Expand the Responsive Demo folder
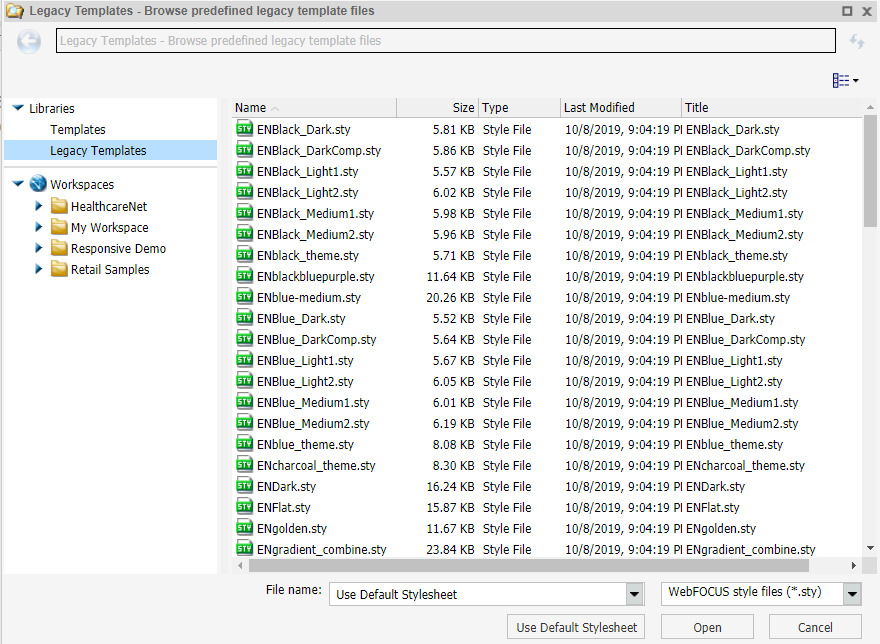The width and height of the screenshot is (880, 644). coord(39,248)
